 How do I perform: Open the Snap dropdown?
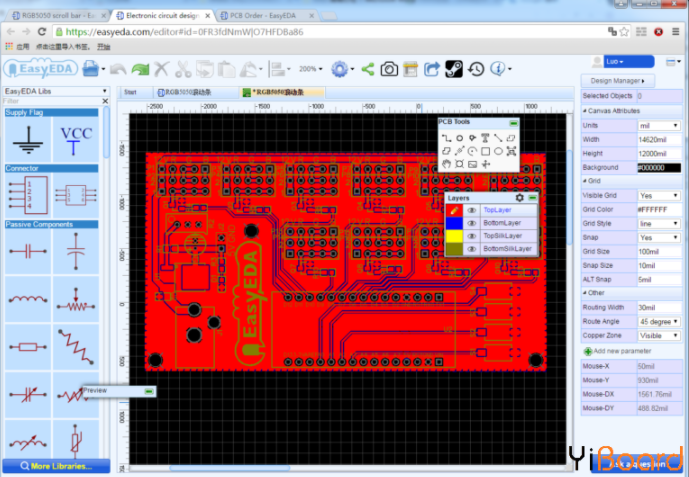point(659,238)
